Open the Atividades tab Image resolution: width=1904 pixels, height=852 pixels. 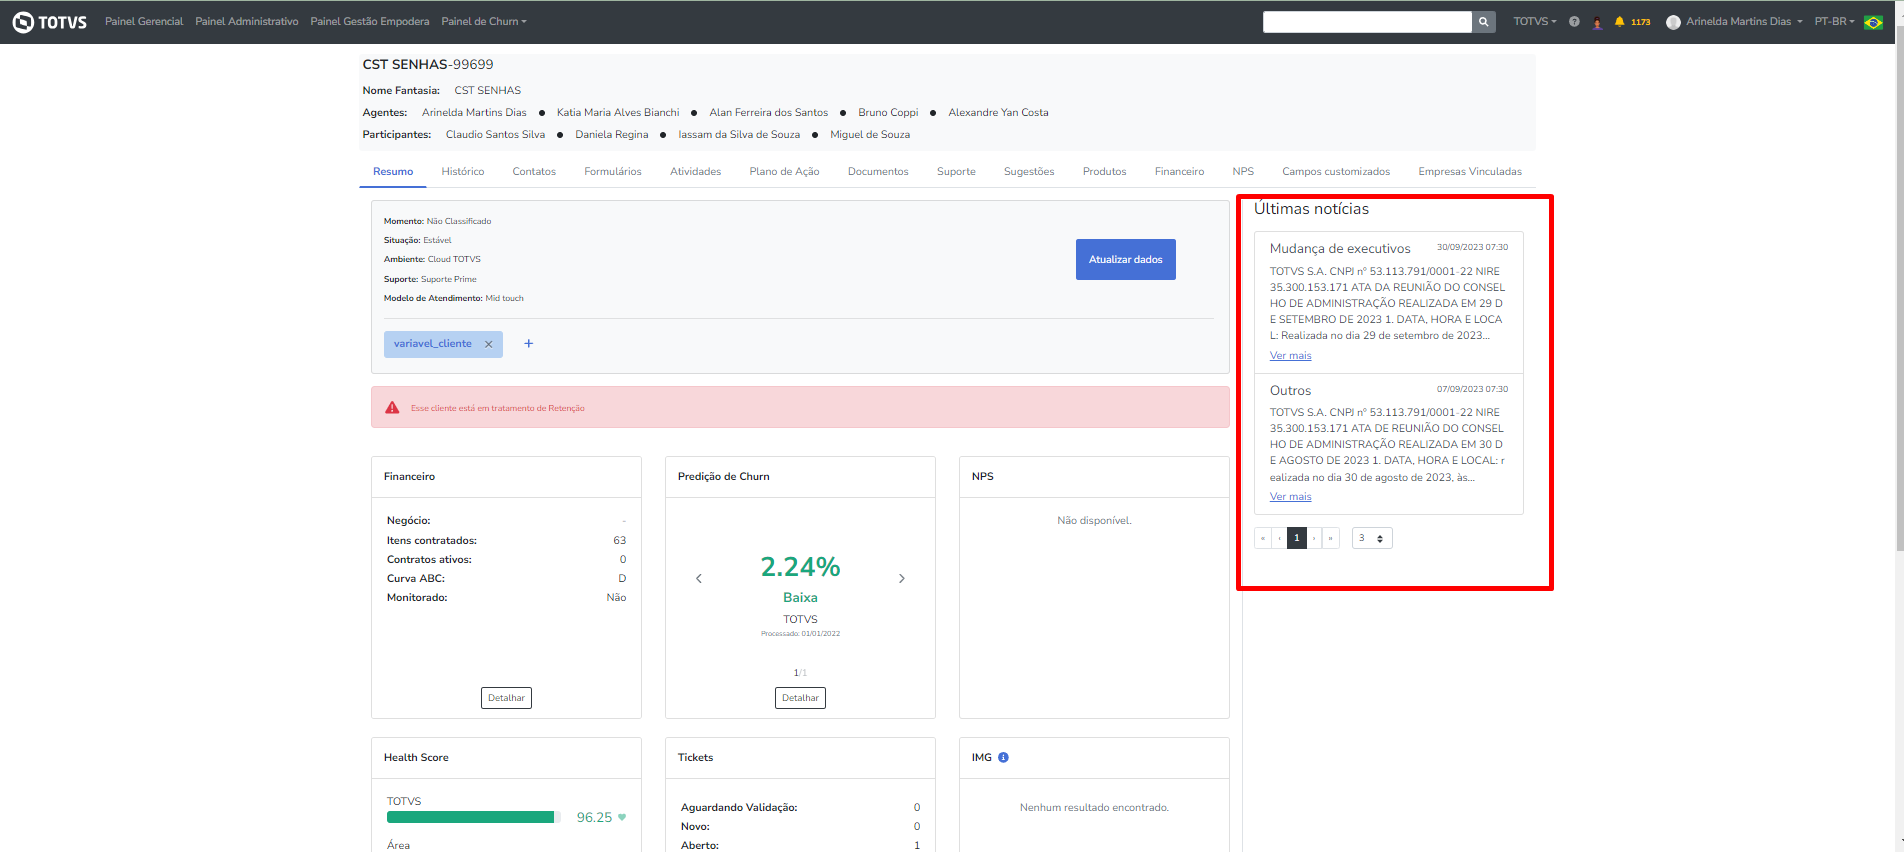pyautogui.click(x=696, y=172)
